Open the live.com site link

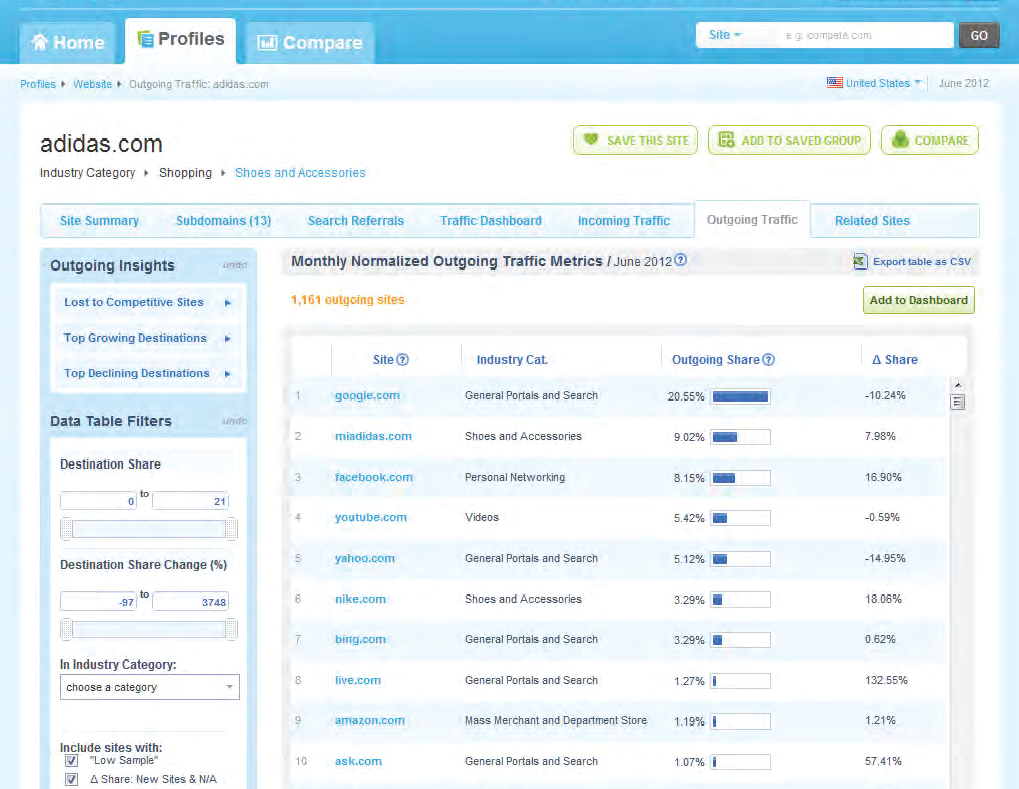coord(357,680)
